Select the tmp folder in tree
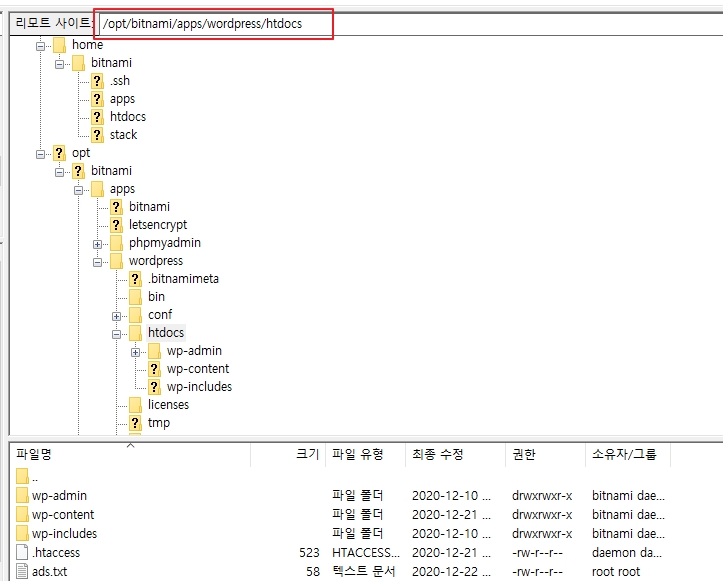Screen dimensions: 723x581 pyautogui.click(x=158, y=423)
